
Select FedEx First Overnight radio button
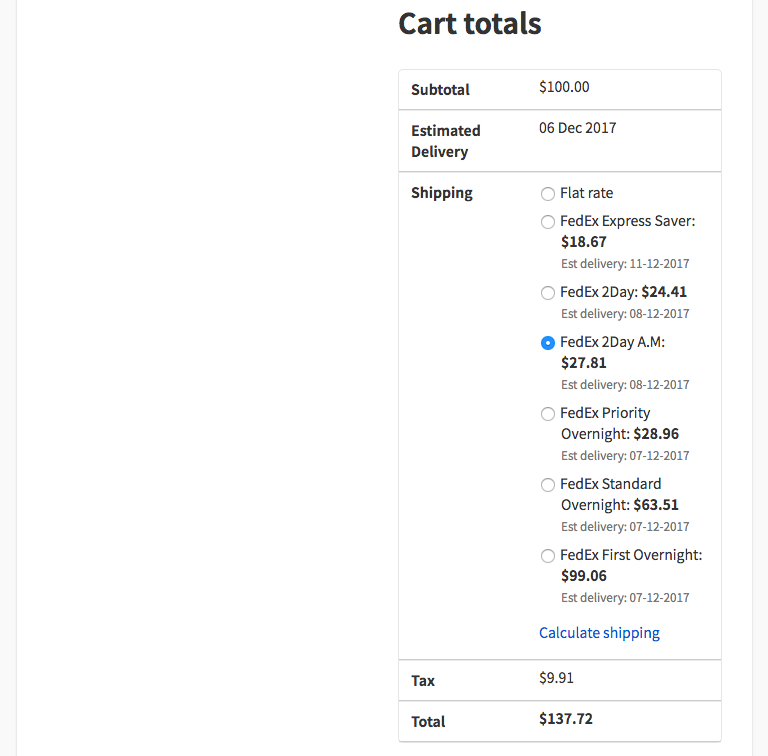pyautogui.click(x=548, y=556)
